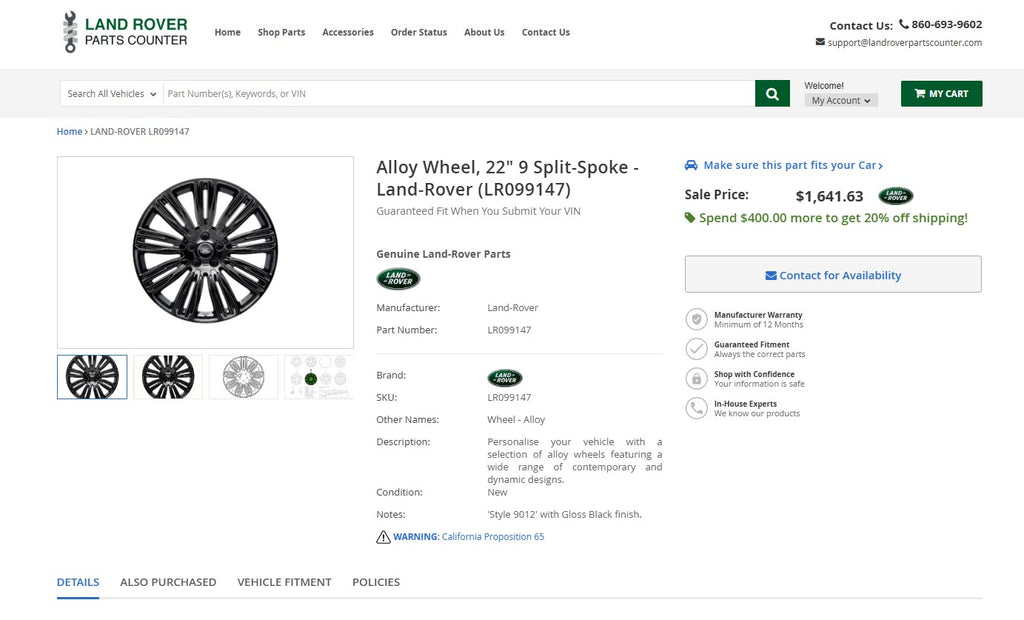Switch to the Details tab
1024x620 pixels.
point(78,582)
